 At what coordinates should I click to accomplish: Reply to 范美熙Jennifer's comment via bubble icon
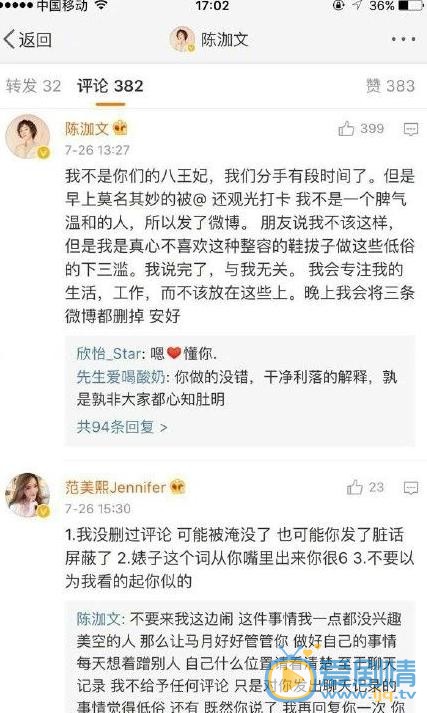coord(411,488)
